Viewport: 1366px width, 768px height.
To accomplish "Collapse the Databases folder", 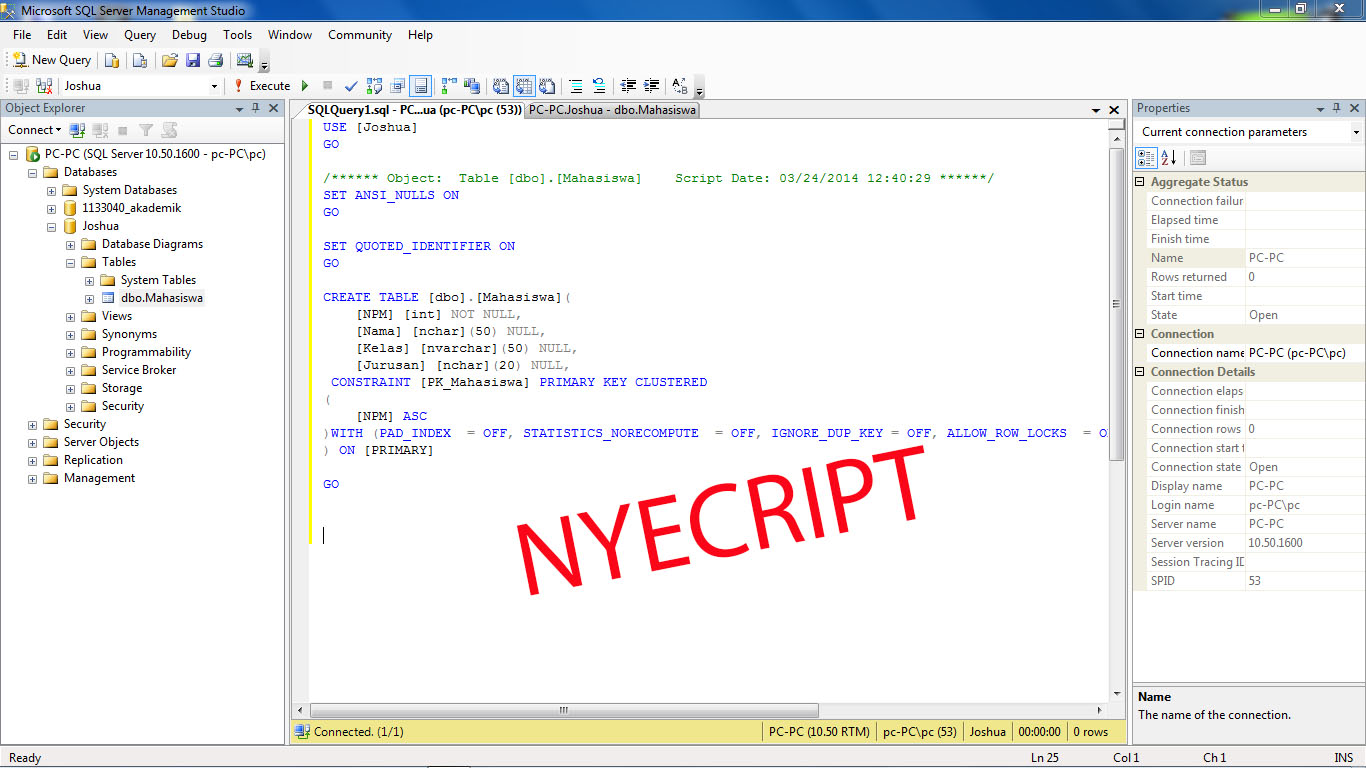I will 31,171.
